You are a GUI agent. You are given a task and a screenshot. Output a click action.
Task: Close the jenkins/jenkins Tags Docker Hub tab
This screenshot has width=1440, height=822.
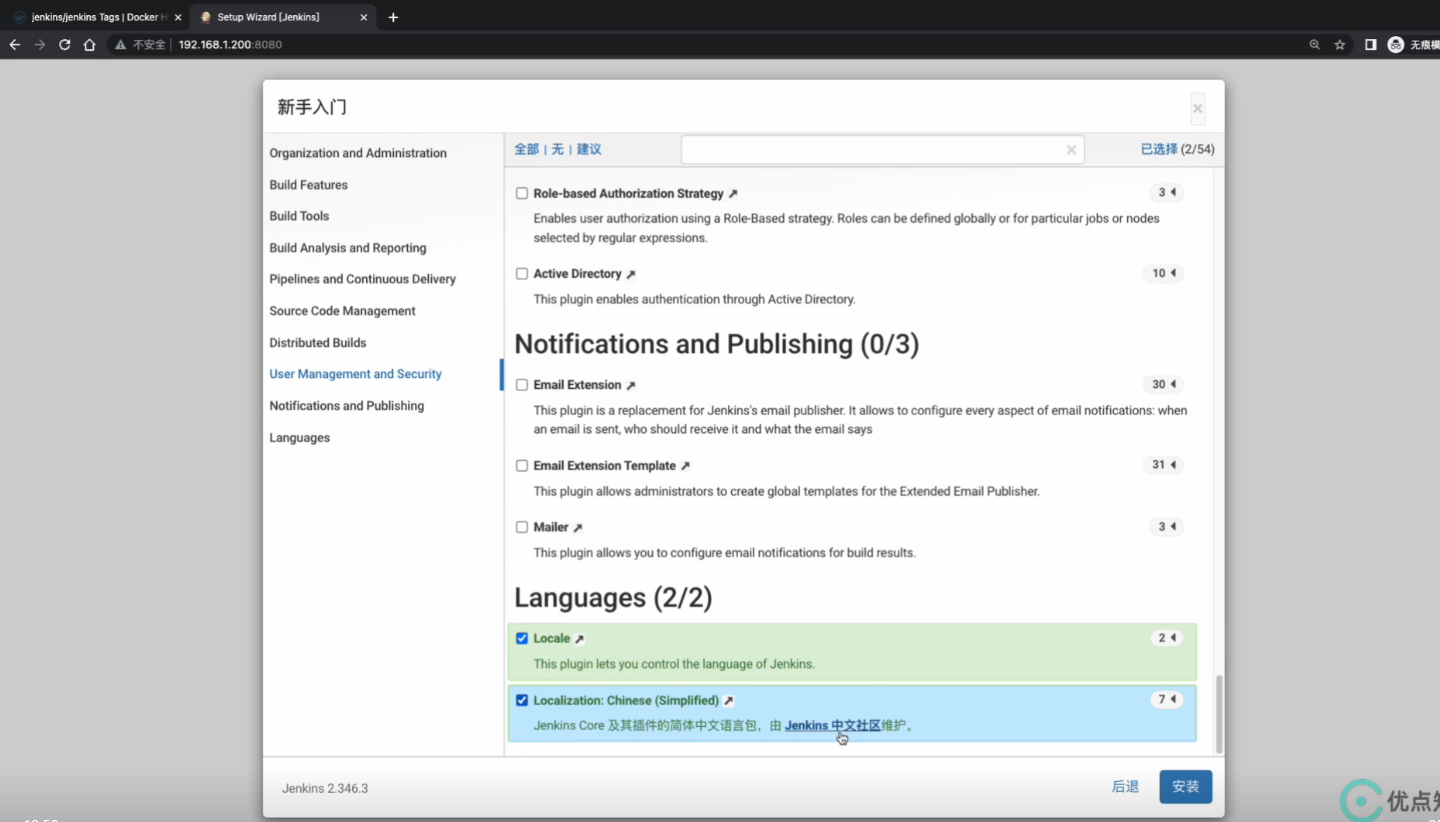178,17
